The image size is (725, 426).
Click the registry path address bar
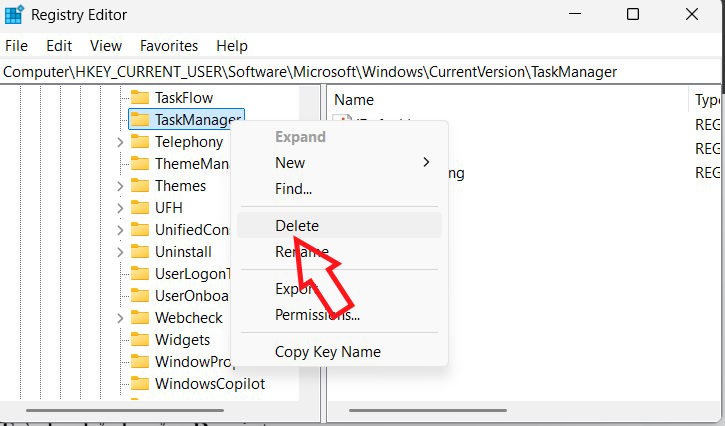click(x=310, y=72)
